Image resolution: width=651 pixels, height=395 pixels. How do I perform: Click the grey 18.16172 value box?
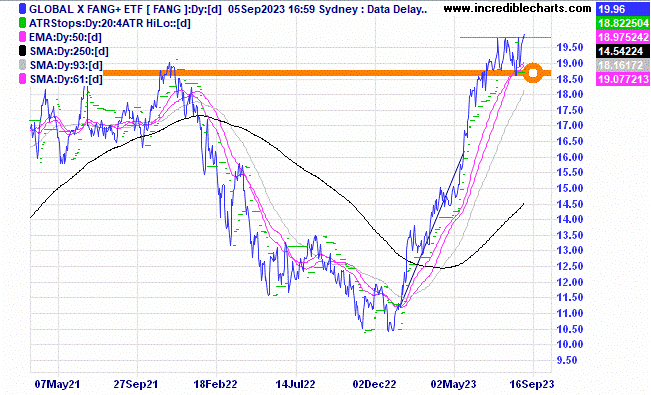(622, 65)
